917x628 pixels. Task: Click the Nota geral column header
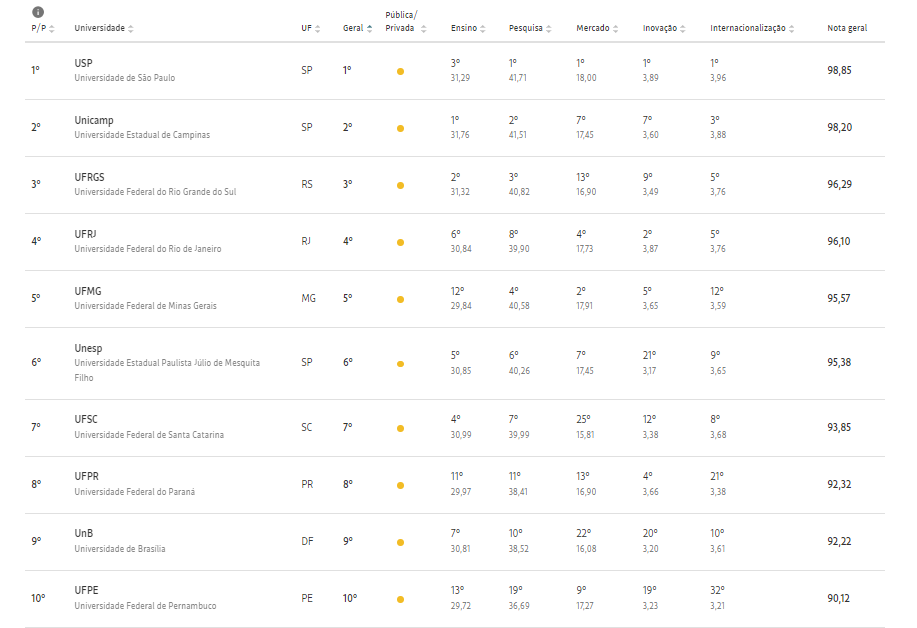(x=847, y=28)
